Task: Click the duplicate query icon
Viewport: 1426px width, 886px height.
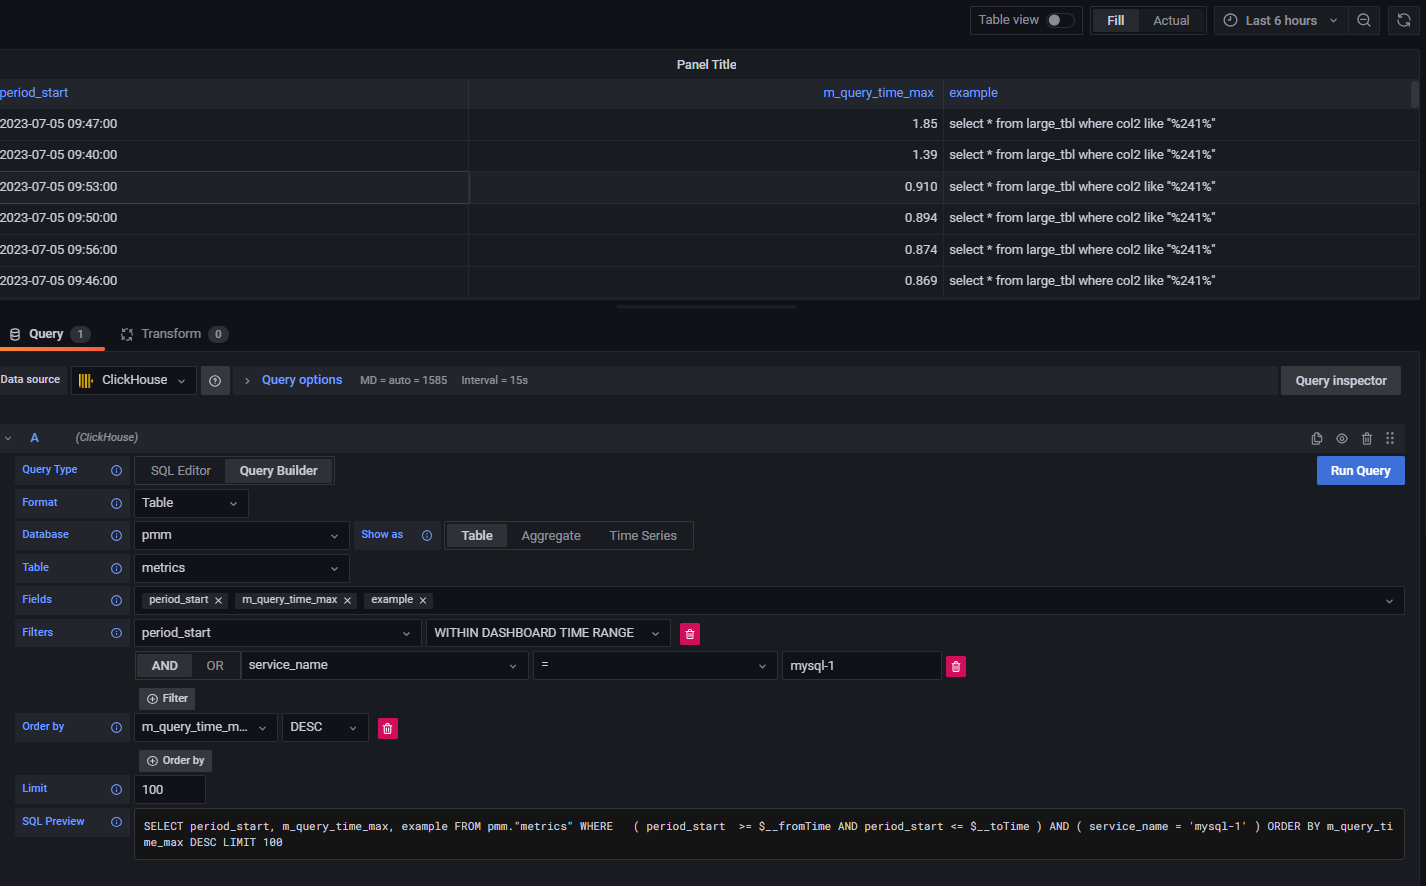Action: pos(1317,438)
